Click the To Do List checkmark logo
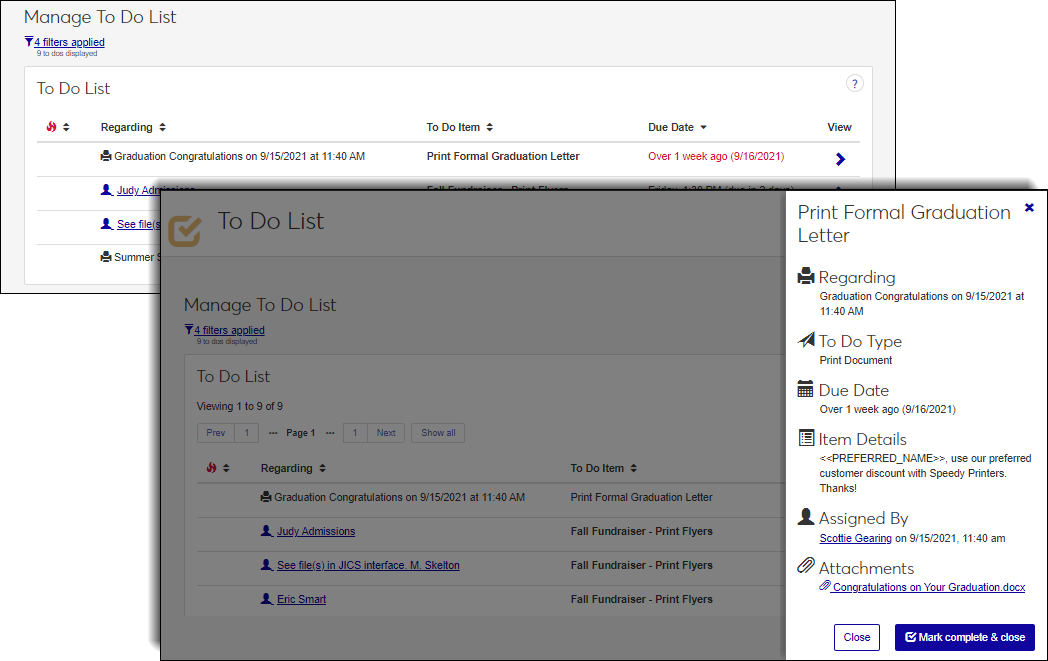This screenshot has height=661, width=1048. pos(184,228)
